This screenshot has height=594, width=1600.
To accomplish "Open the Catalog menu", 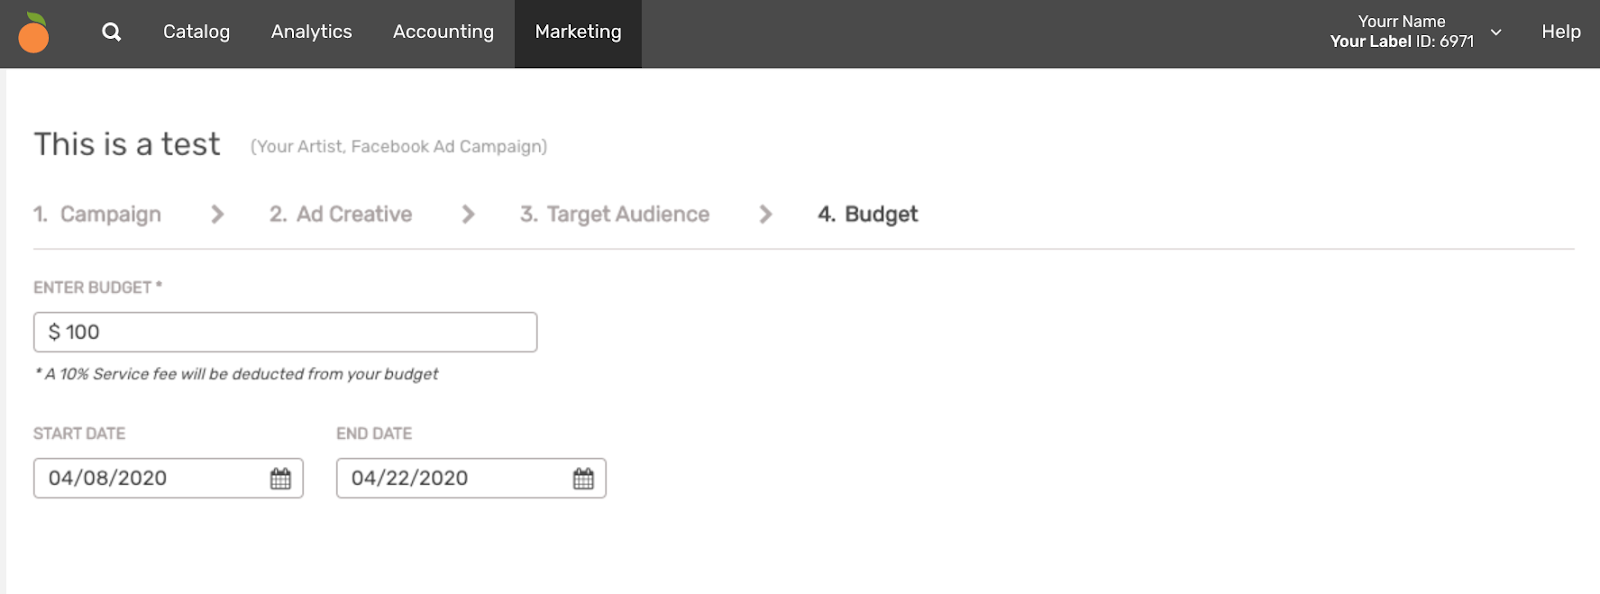I will click(196, 32).
